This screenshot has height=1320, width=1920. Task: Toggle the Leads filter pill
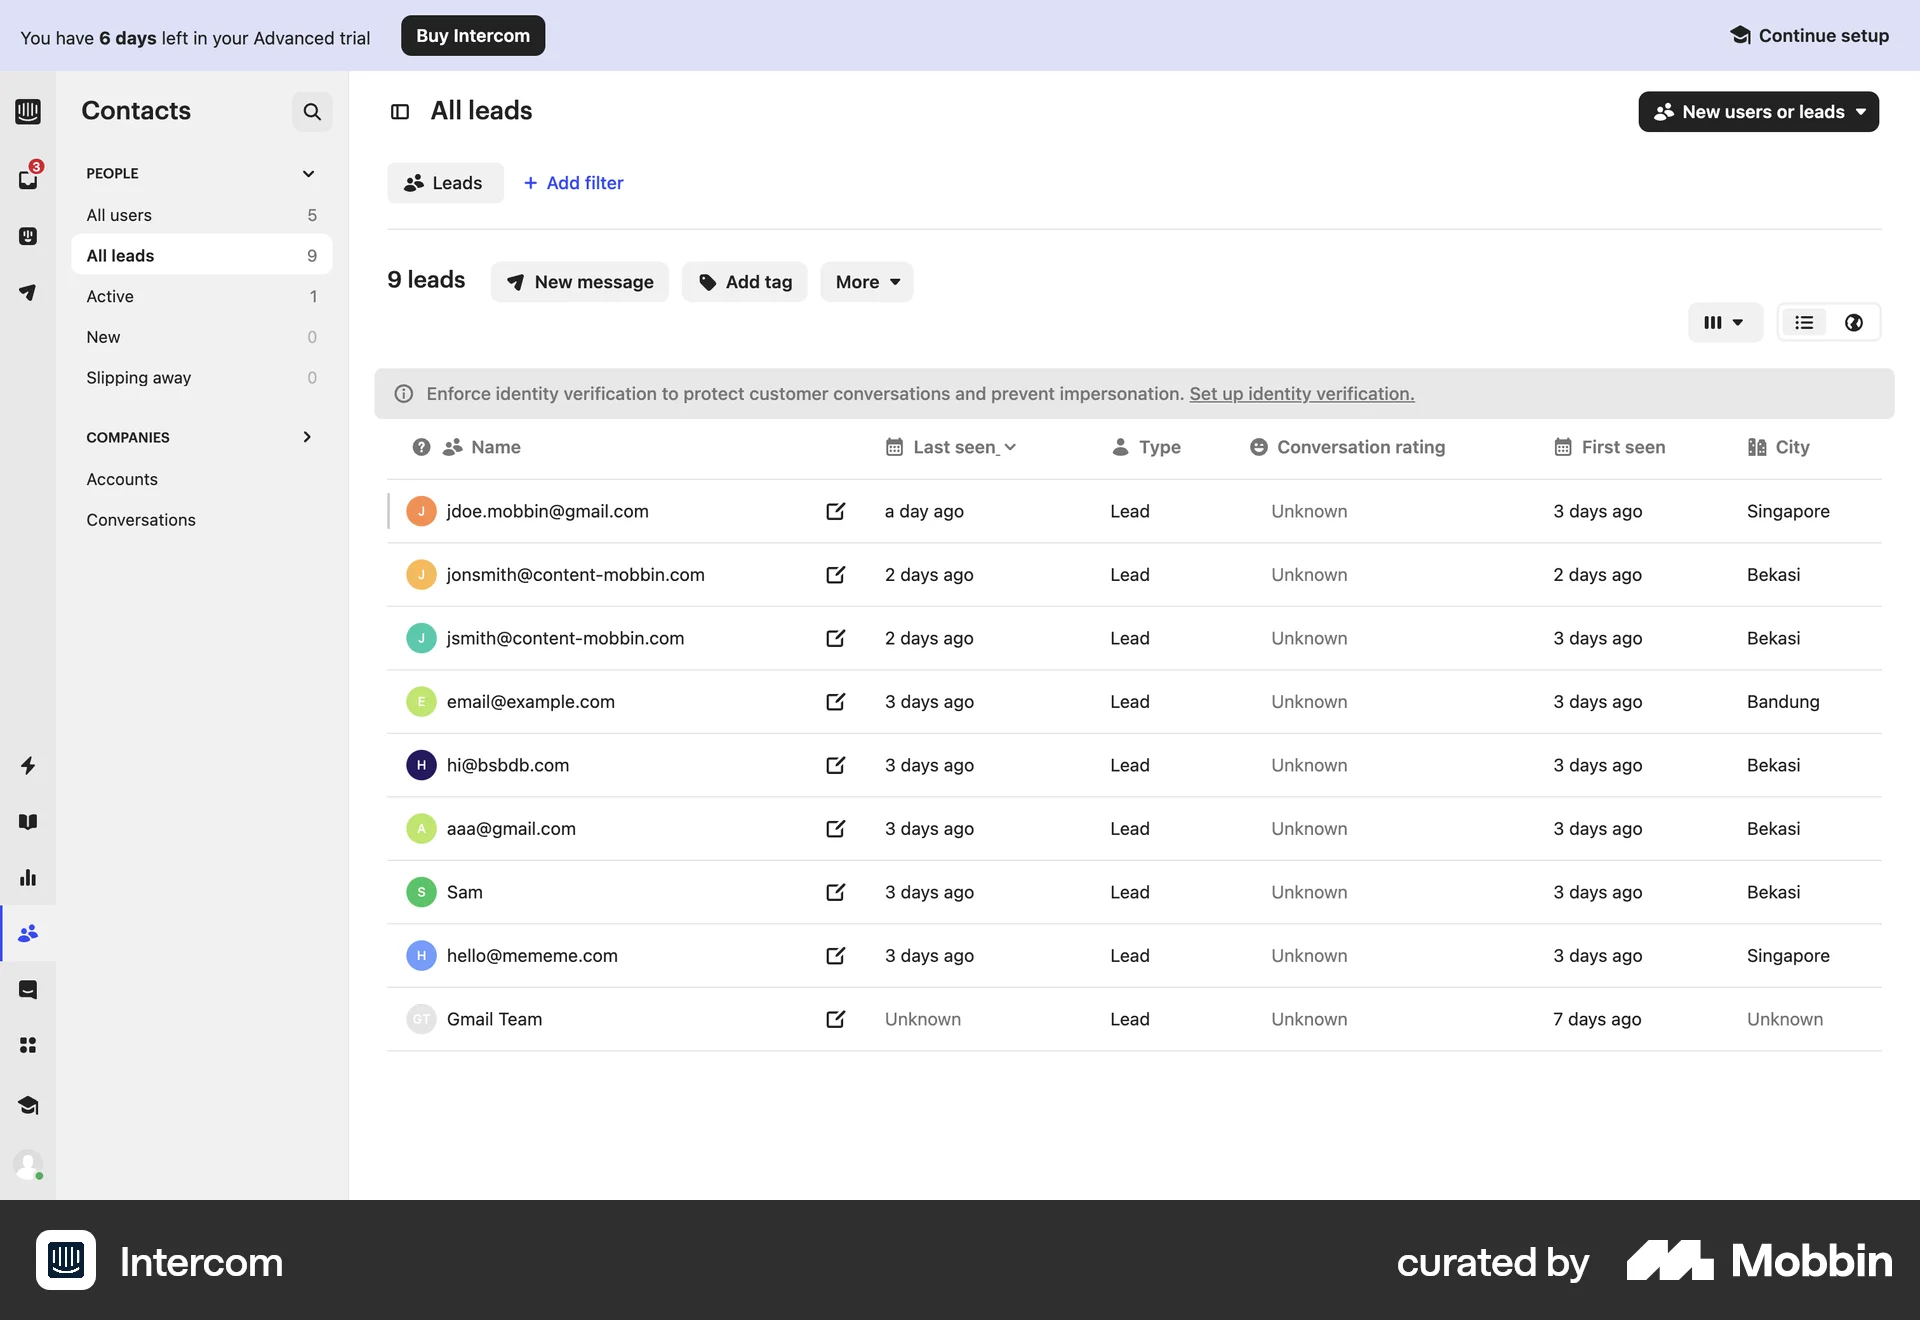(445, 183)
